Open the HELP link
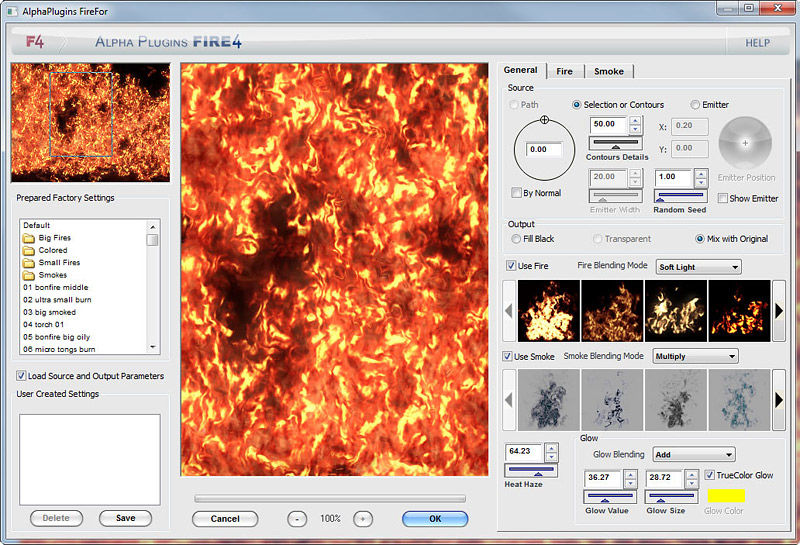The width and height of the screenshot is (800, 545). click(x=758, y=43)
